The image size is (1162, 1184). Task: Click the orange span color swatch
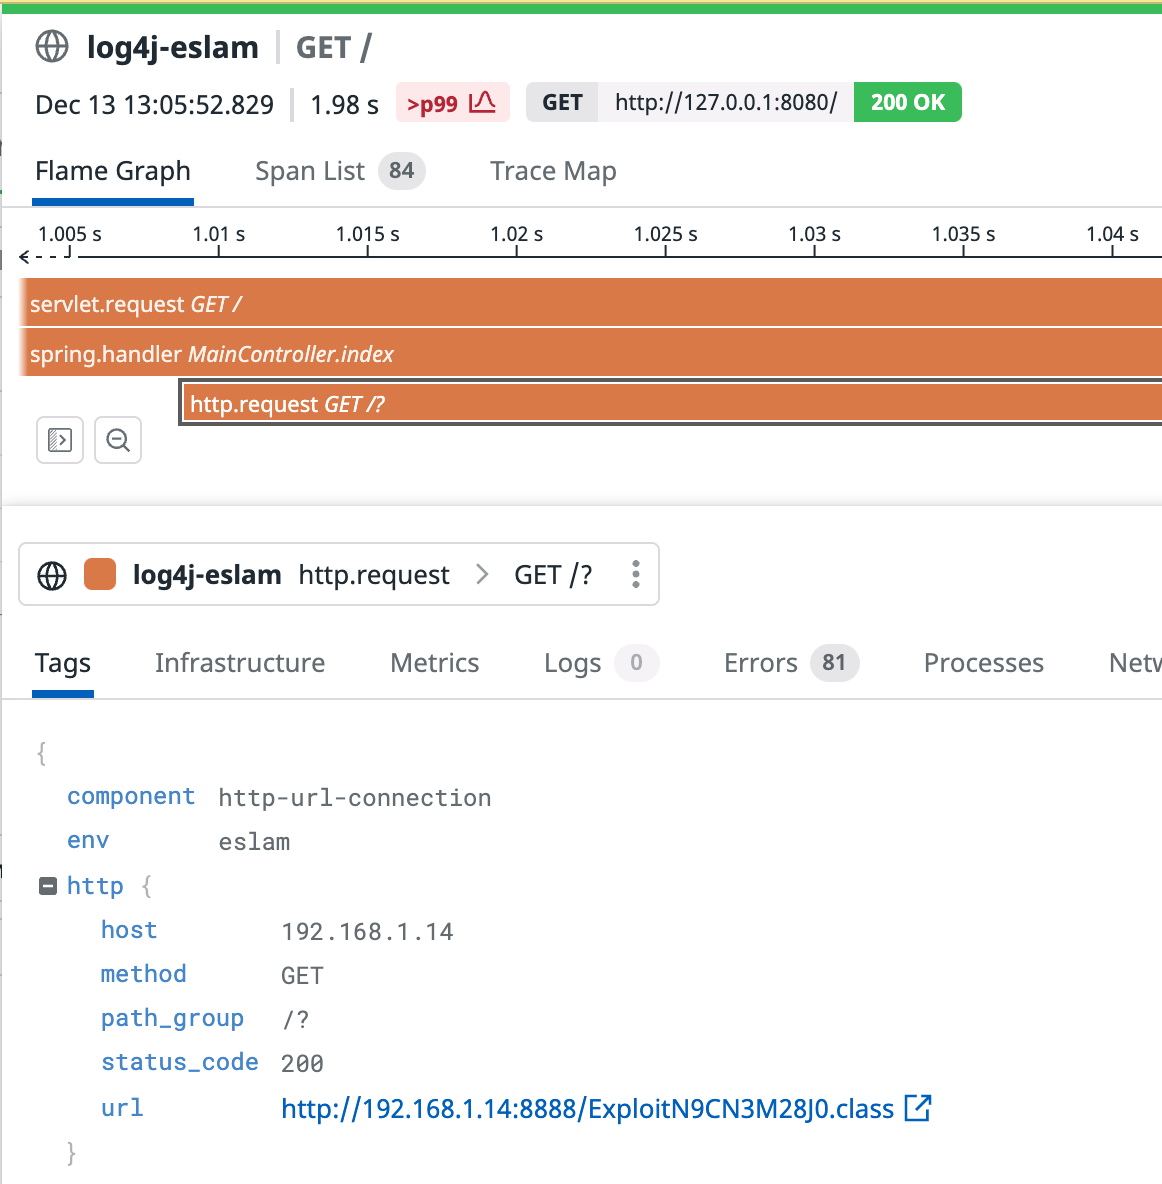[x=99, y=574]
